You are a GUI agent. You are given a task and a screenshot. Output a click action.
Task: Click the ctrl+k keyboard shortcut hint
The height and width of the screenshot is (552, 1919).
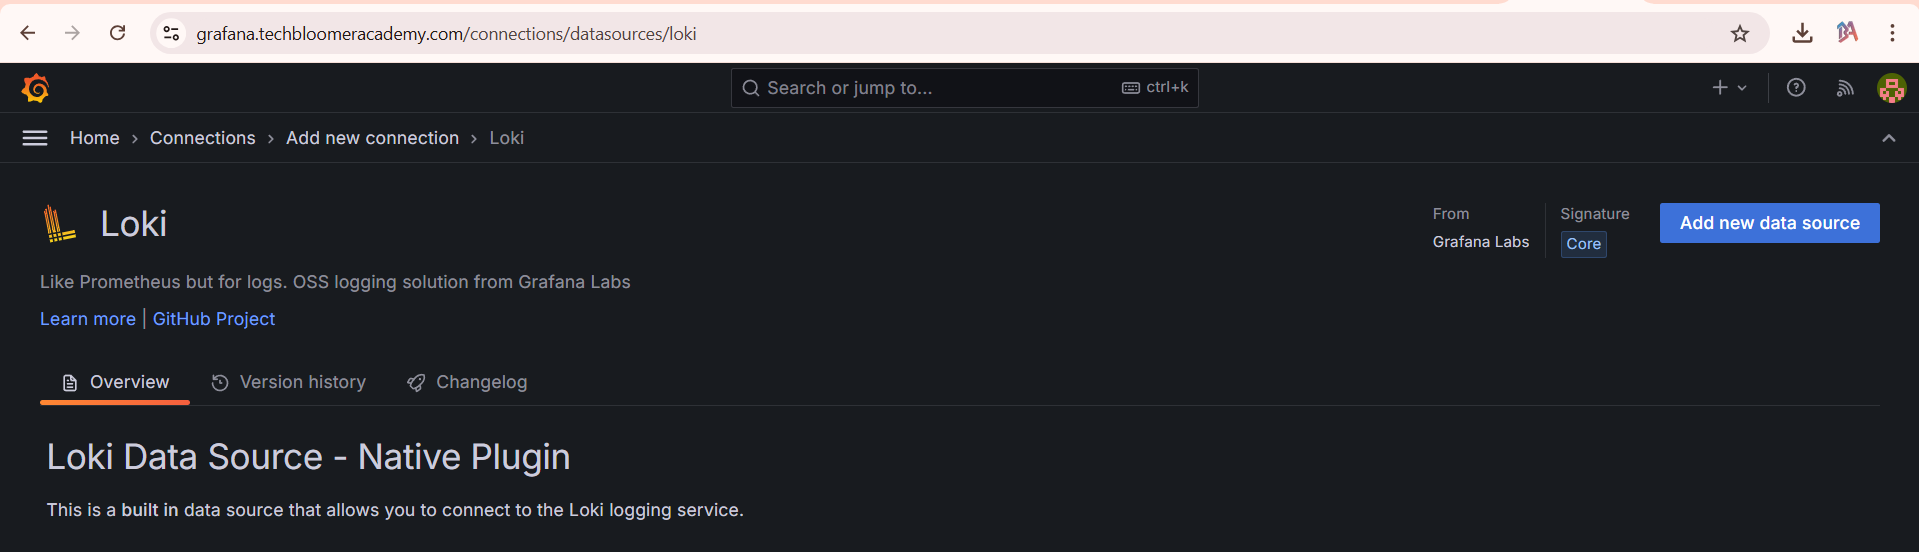point(1155,88)
